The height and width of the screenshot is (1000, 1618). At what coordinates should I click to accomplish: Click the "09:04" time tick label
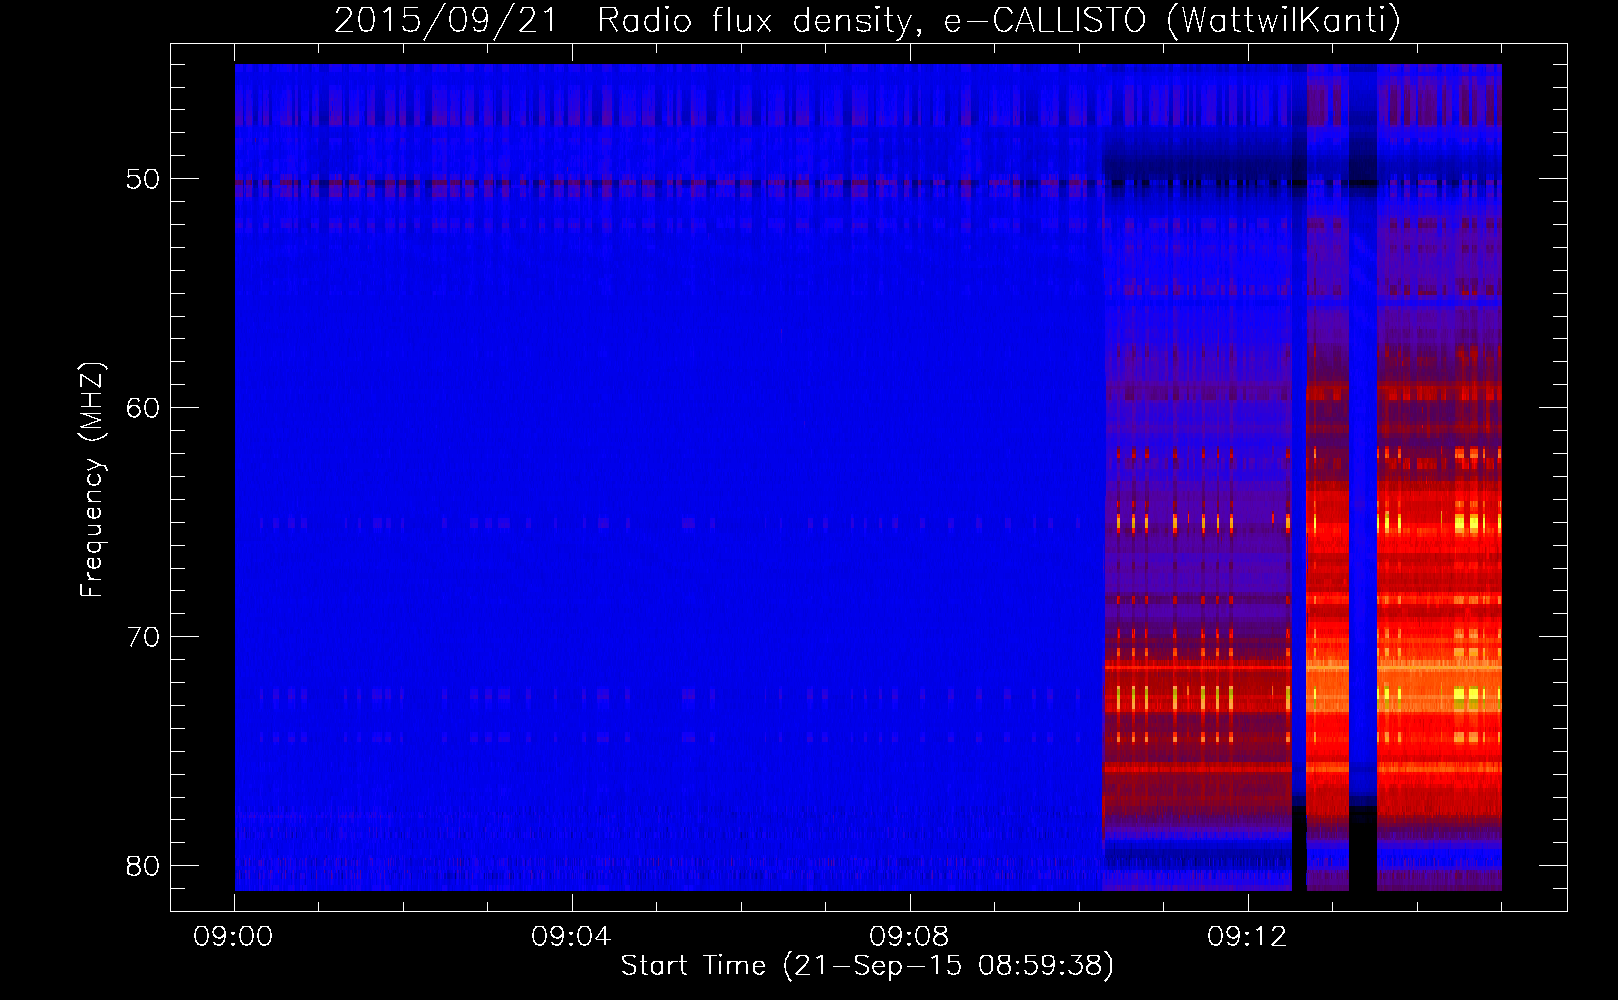pos(571,937)
